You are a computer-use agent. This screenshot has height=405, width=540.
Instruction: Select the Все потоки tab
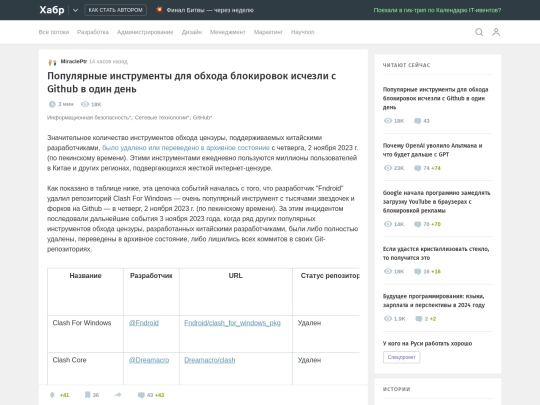(x=54, y=32)
